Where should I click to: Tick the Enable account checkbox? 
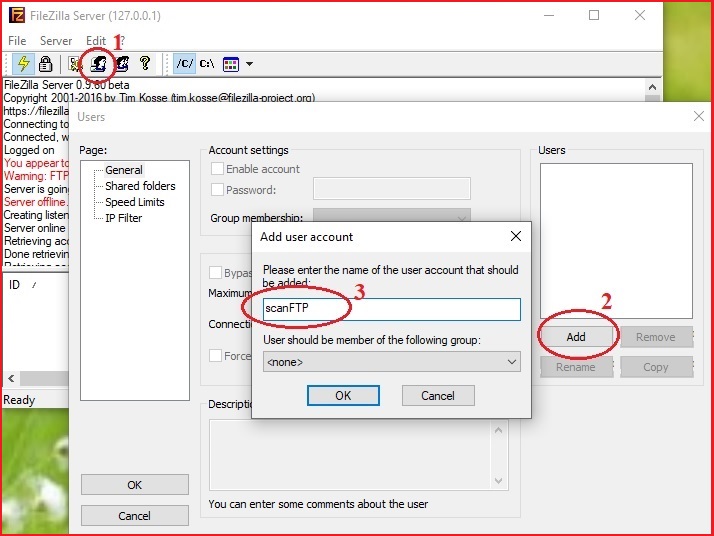click(x=218, y=169)
